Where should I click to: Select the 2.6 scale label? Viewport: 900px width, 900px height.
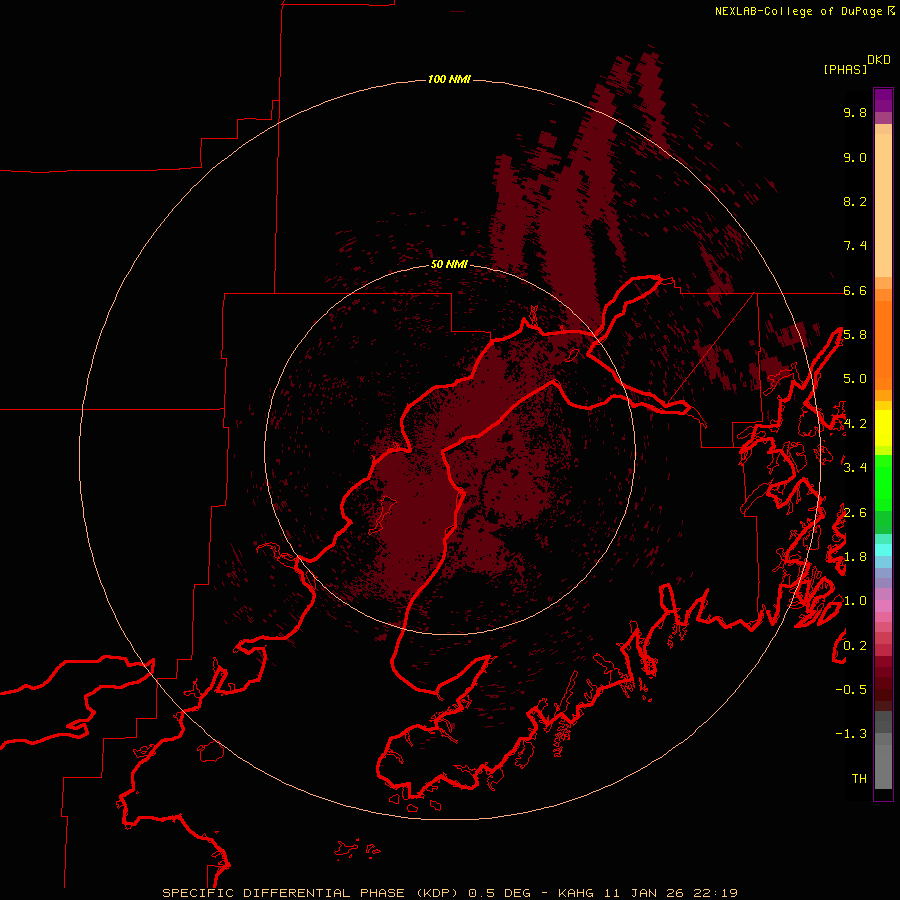(855, 512)
